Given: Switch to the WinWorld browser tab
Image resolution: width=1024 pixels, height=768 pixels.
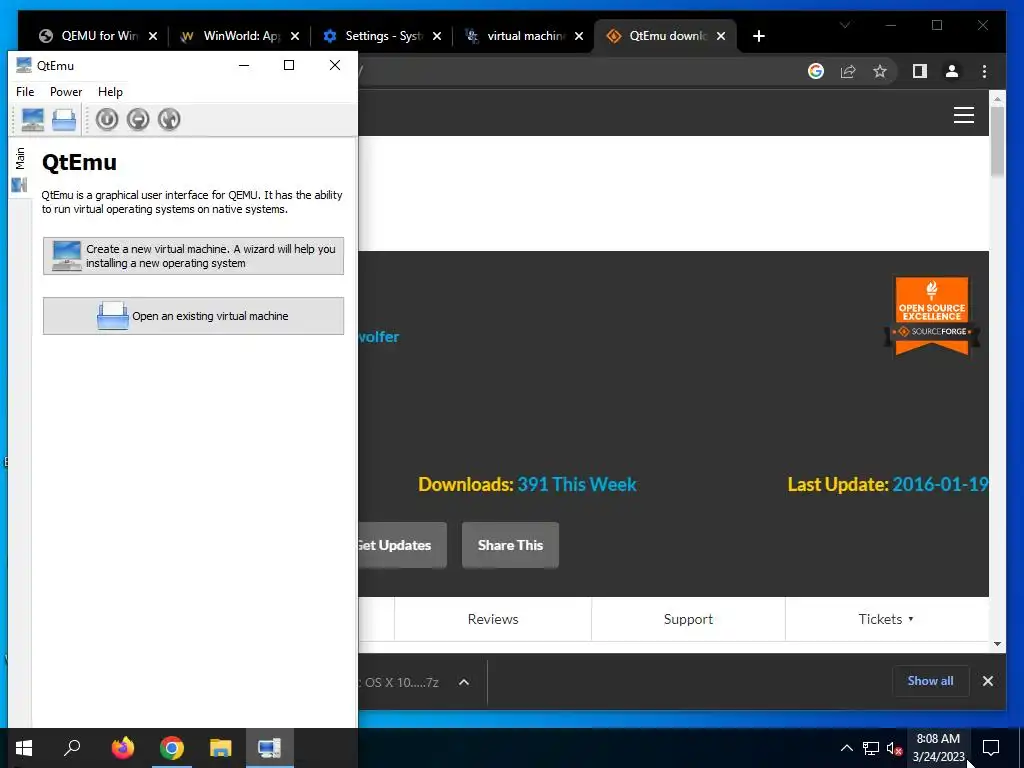Looking at the screenshot, I should pyautogui.click(x=239, y=36).
